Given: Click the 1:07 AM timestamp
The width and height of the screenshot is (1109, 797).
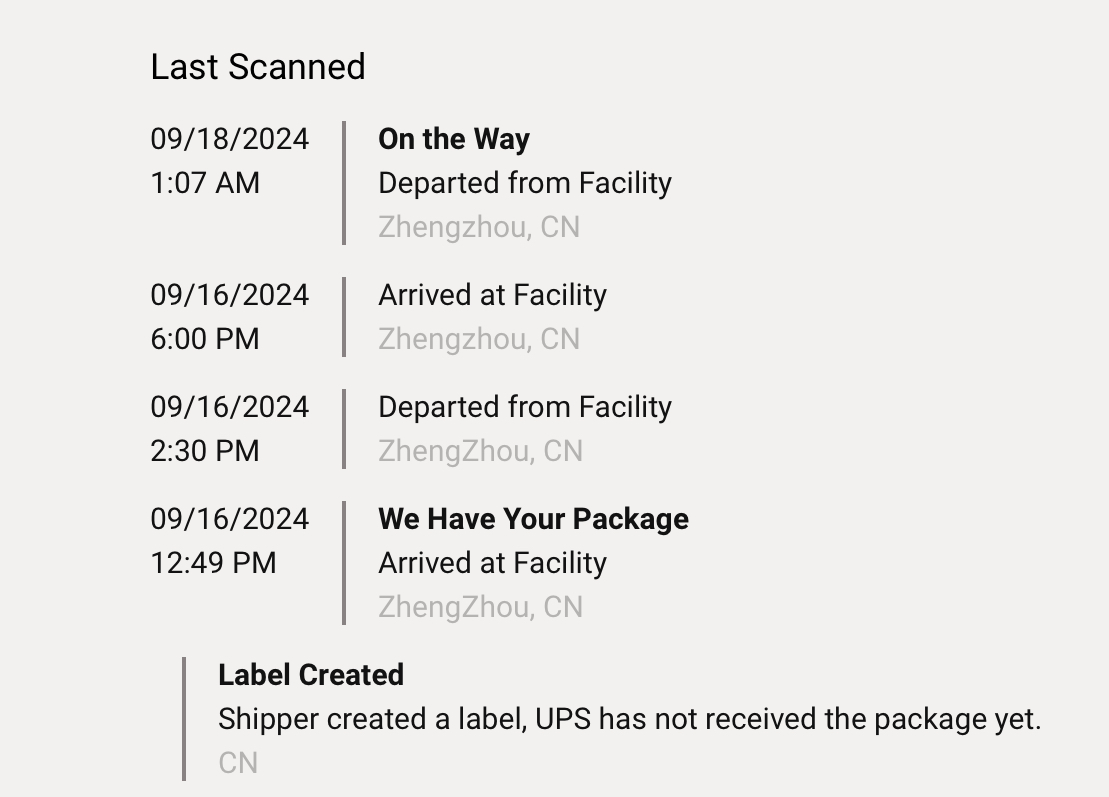Looking at the screenshot, I should pyautogui.click(x=205, y=183).
